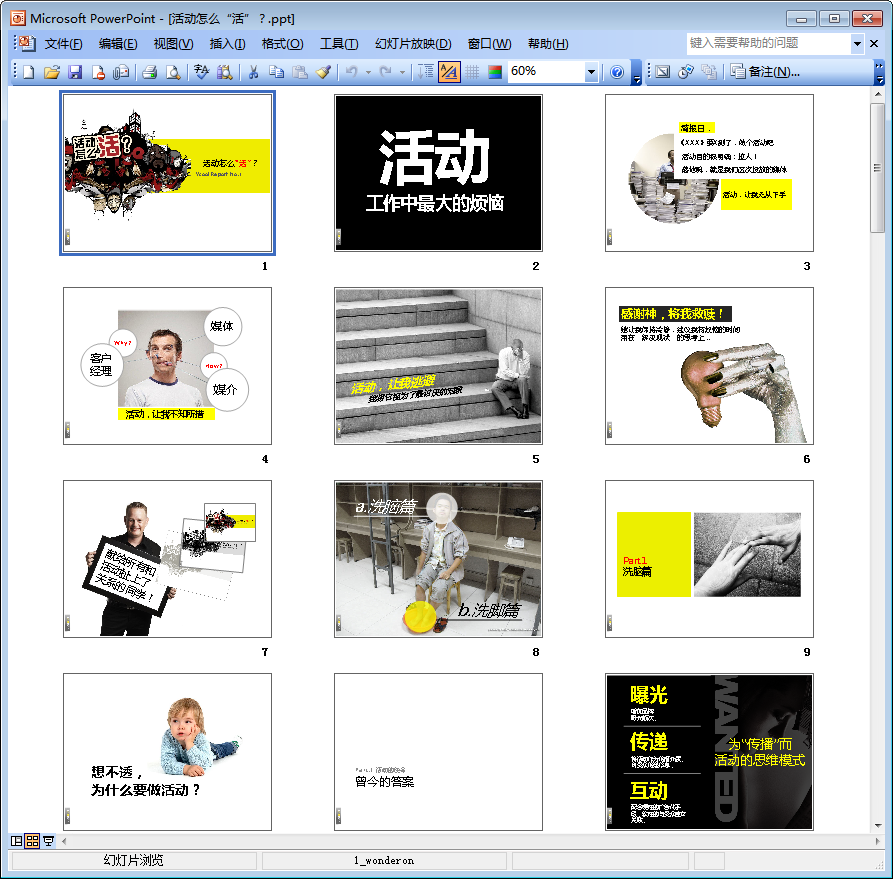Screen dimensions: 893x879
Task: Open the Speaker Notes 备注(N) button
Action: [x=765, y=72]
